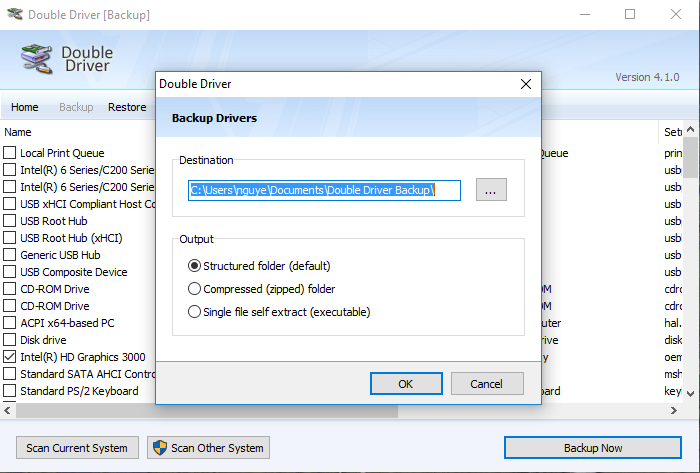
Task: Click the horizontal scrollbar thumb
Action: (x=207, y=411)
